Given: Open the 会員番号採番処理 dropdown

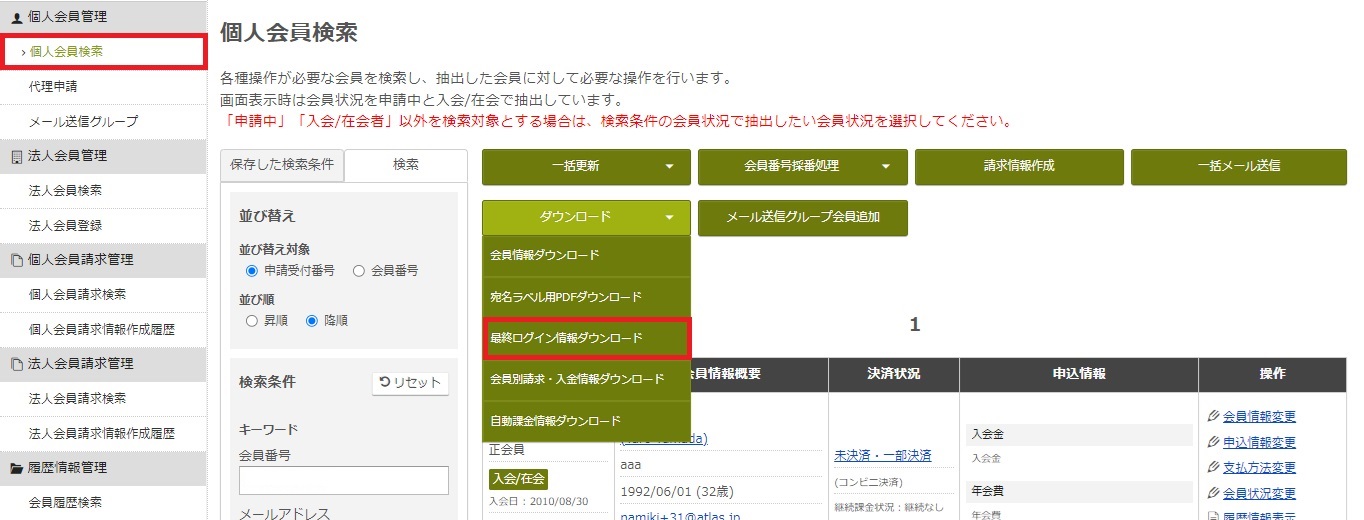Looking at the screenshot, I should point(803,167).
